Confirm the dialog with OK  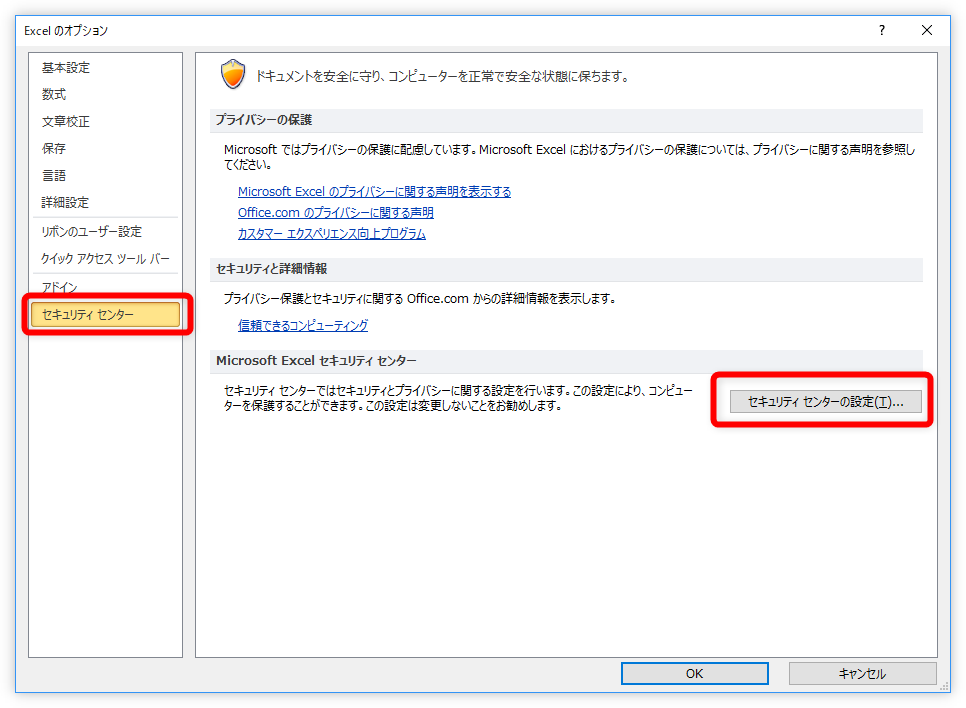[694, 674]
